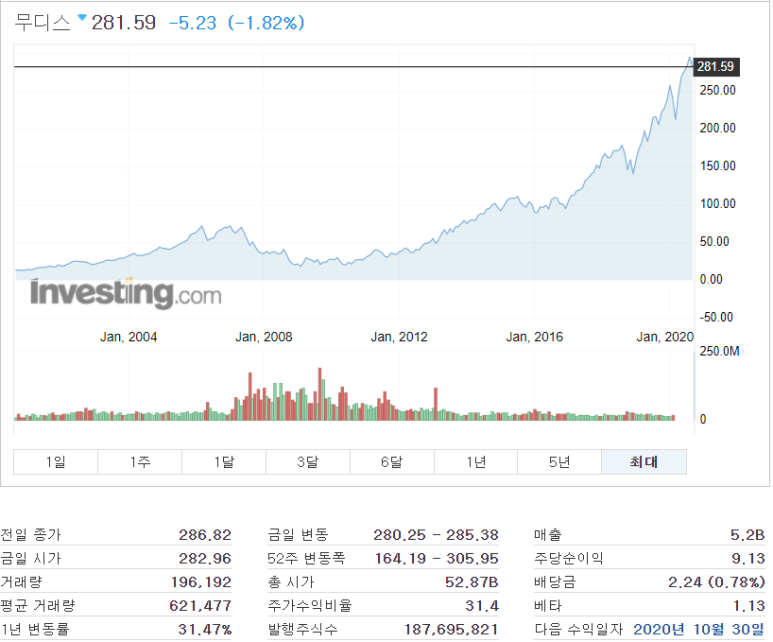The image size is (773, 642).
Task: Click the Jan, 2016 axis label
Action: 534,337
